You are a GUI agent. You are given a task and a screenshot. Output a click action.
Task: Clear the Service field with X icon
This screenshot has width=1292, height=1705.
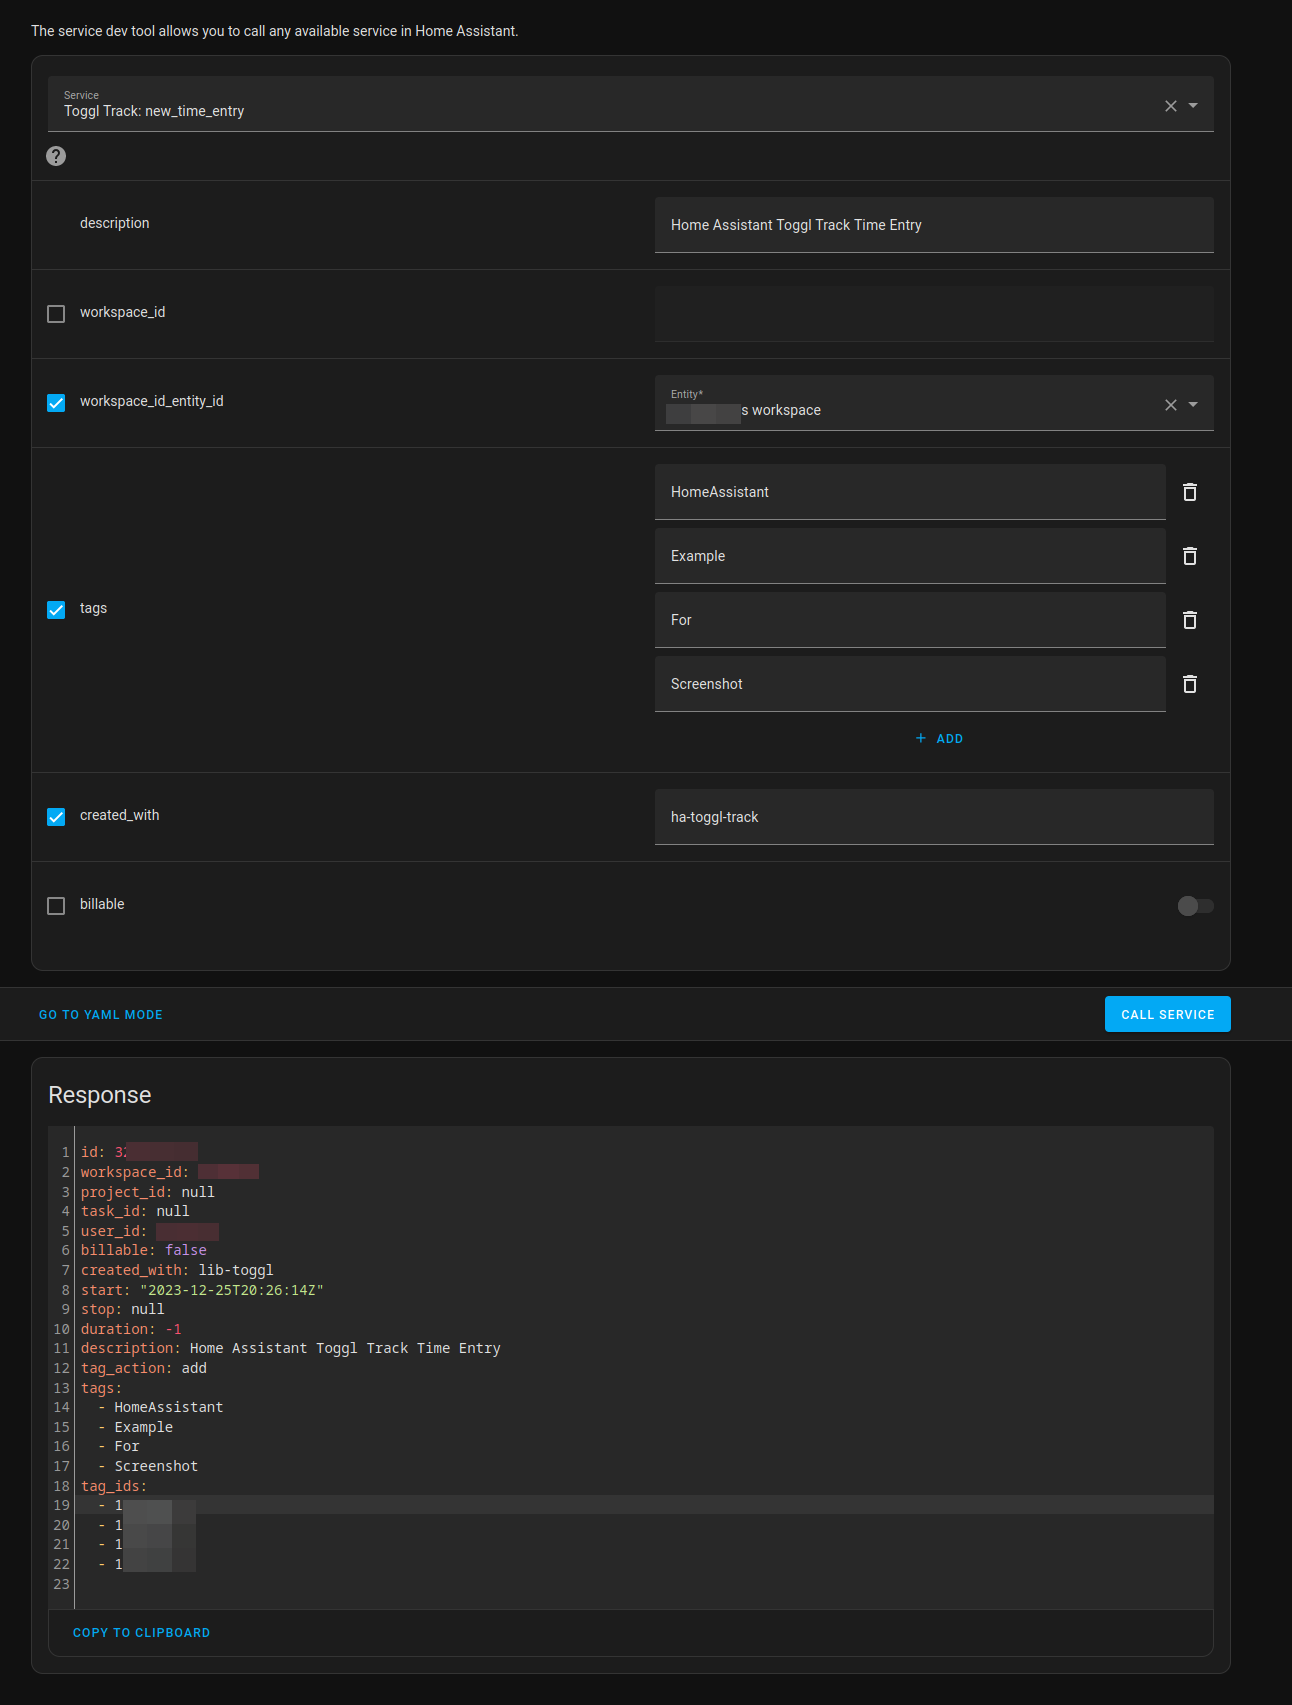(1170, 106)
